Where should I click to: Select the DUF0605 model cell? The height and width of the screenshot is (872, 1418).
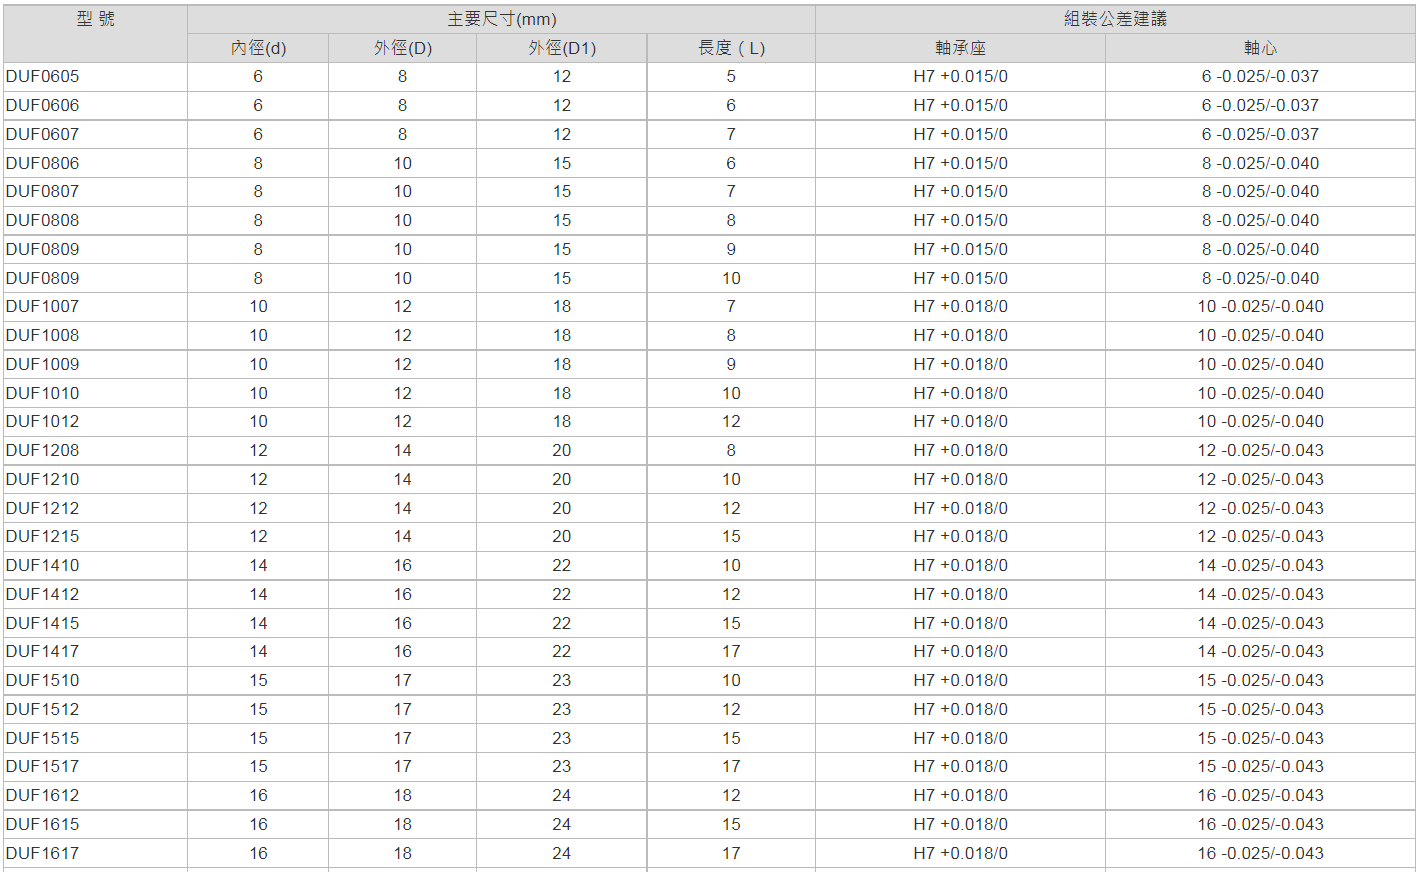click(43, 77)
